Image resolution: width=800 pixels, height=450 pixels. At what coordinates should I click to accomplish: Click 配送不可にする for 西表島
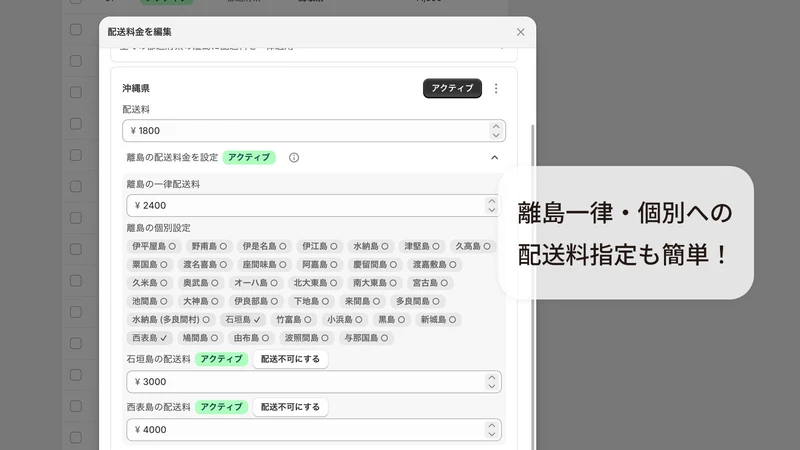[290, 407]
